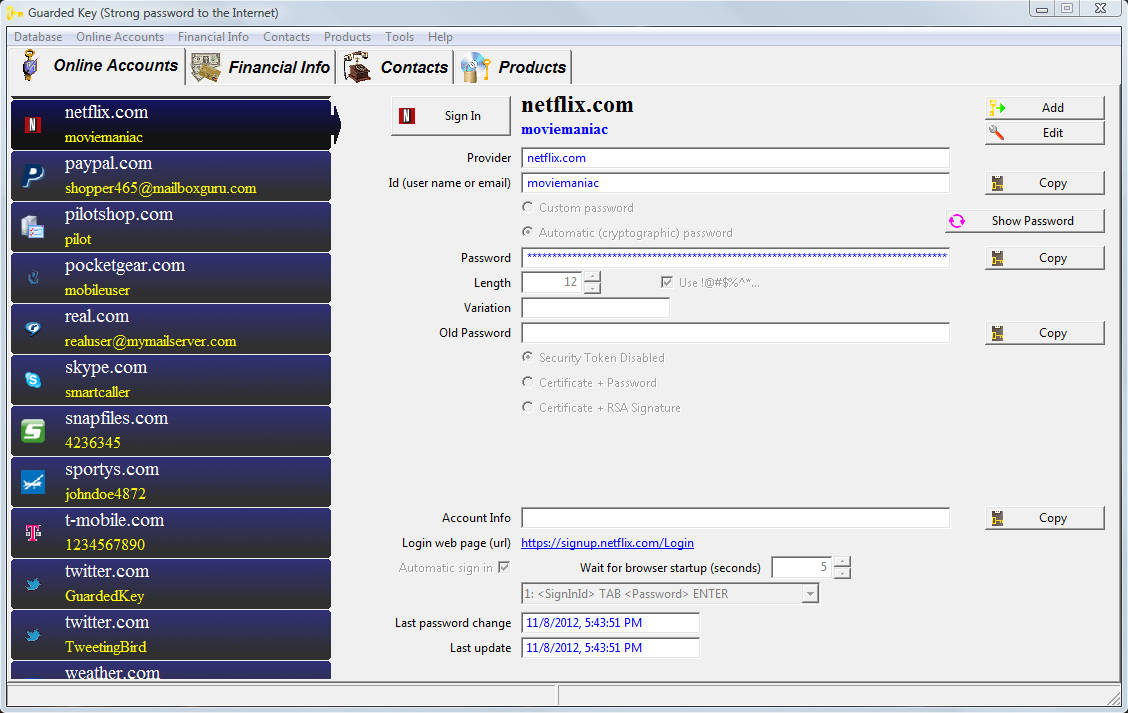Click the wrench icon on Edit button

[996, 132]
